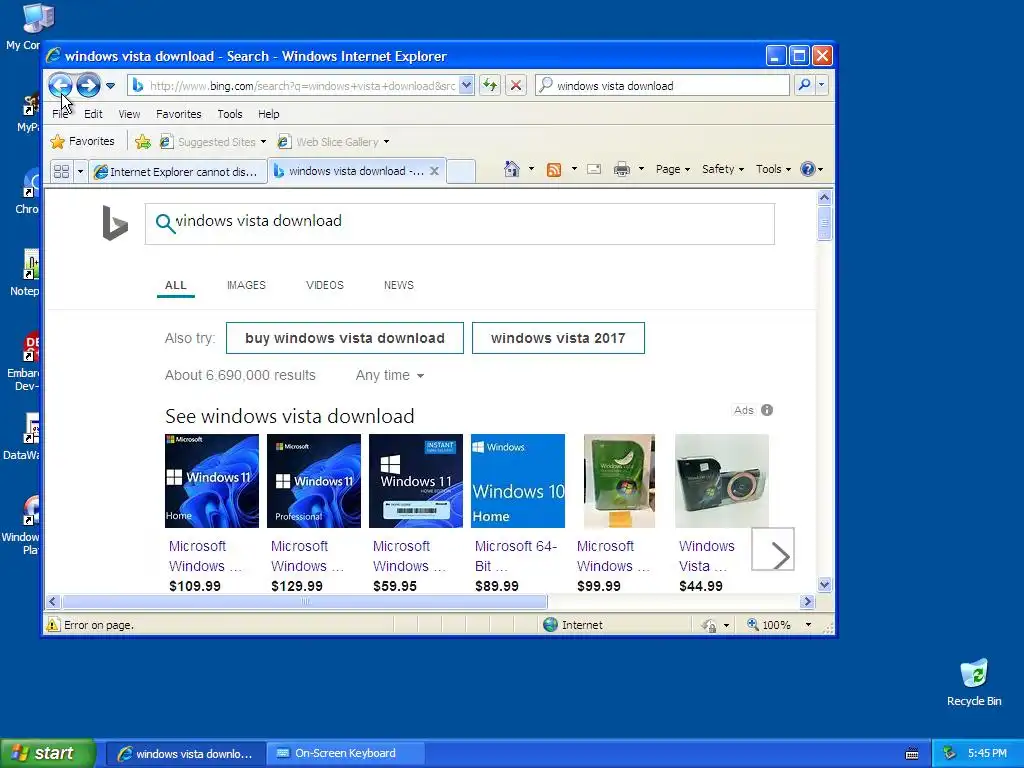Click the Bing page search field
This screenshot has width=1024, height=768.
pyautogui.click(x=460, y=224)
